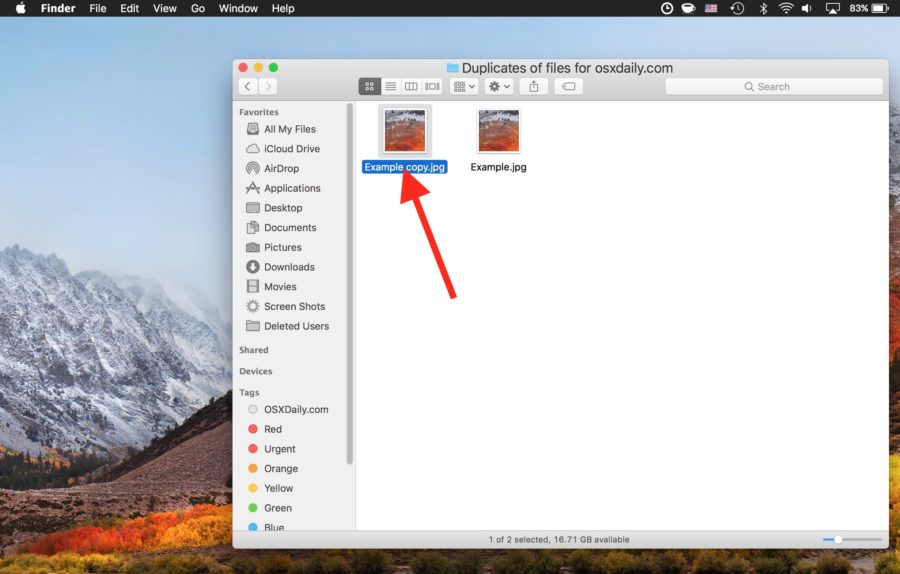Select the Yellow tag in sidebar
The image size is (900, 574).
pyautogui.click(x=278, y=488)
